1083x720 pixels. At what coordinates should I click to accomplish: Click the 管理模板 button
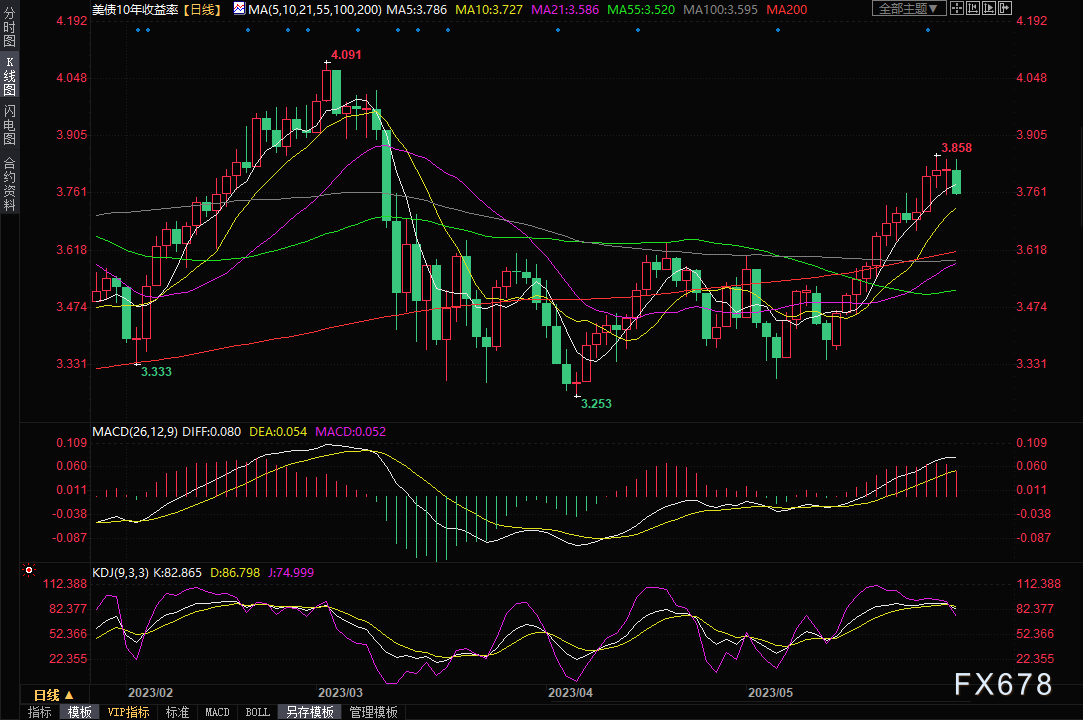(373, 712)
